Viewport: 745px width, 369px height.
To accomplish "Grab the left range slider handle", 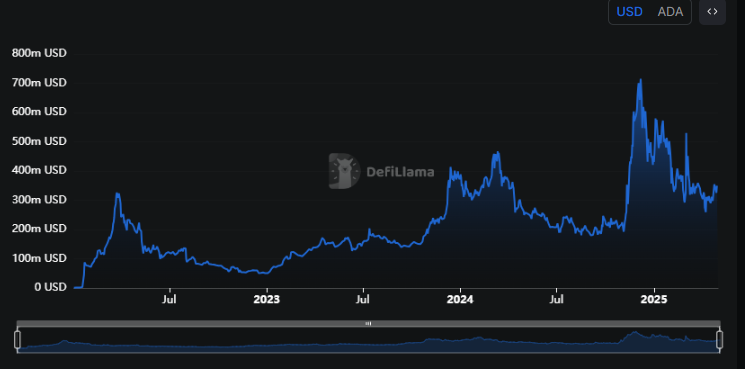I will click(x=18, y=340).
